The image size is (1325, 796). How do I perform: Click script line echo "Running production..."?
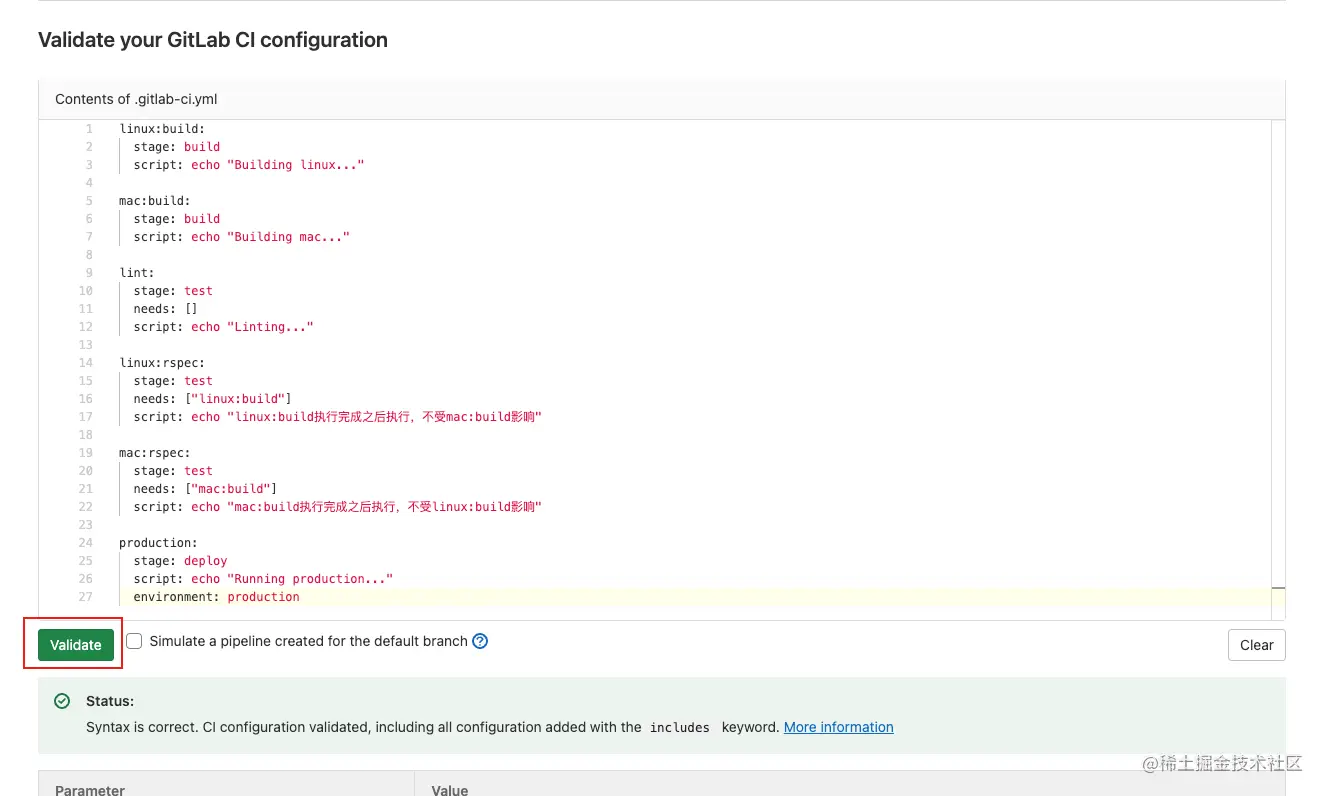pos(263,579)
